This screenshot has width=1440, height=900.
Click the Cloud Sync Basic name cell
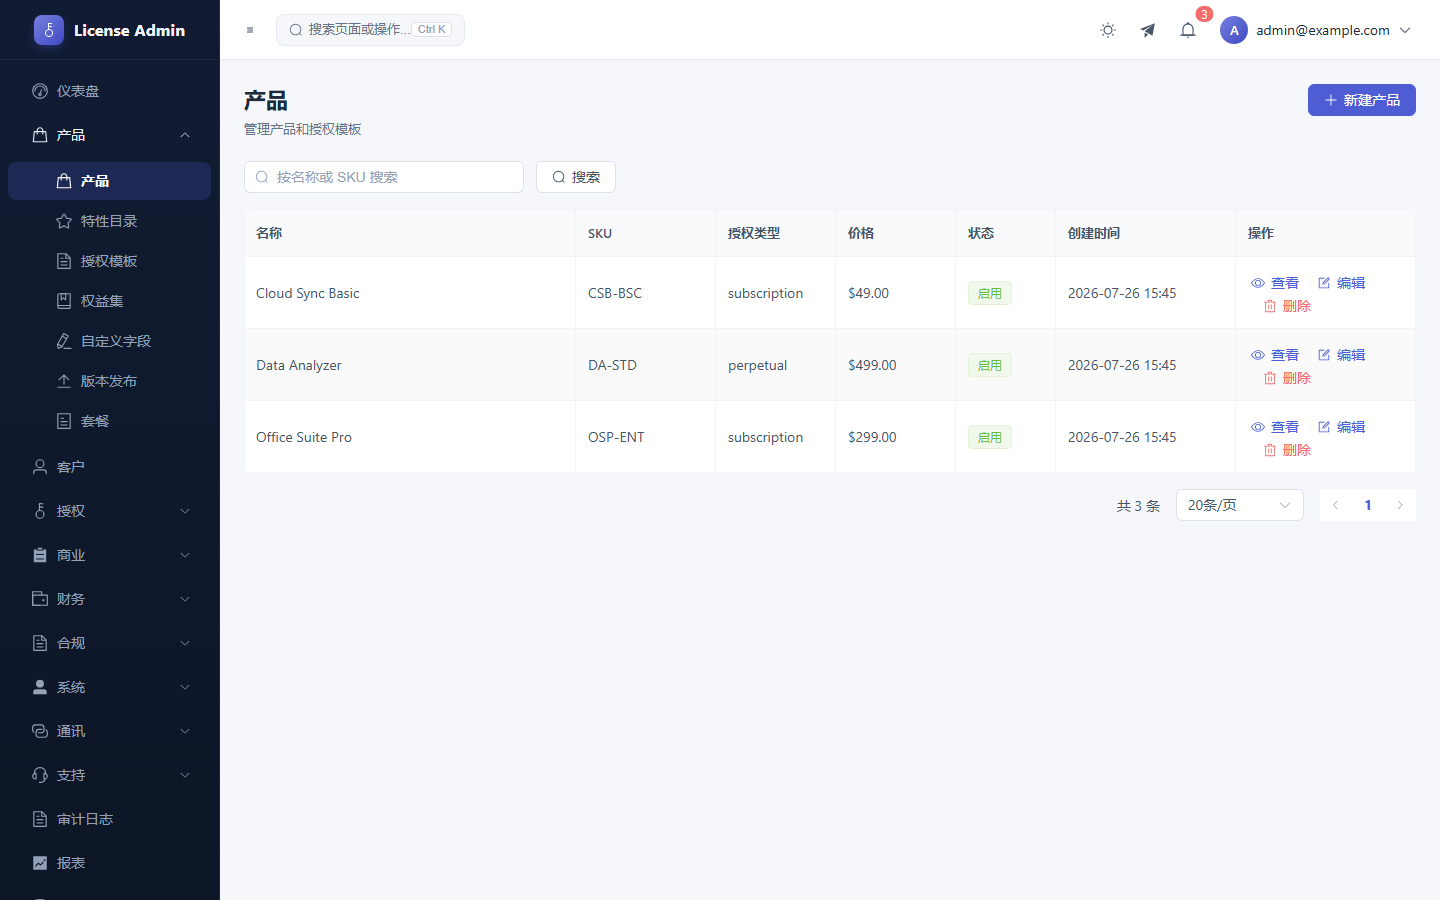(410, 293)
